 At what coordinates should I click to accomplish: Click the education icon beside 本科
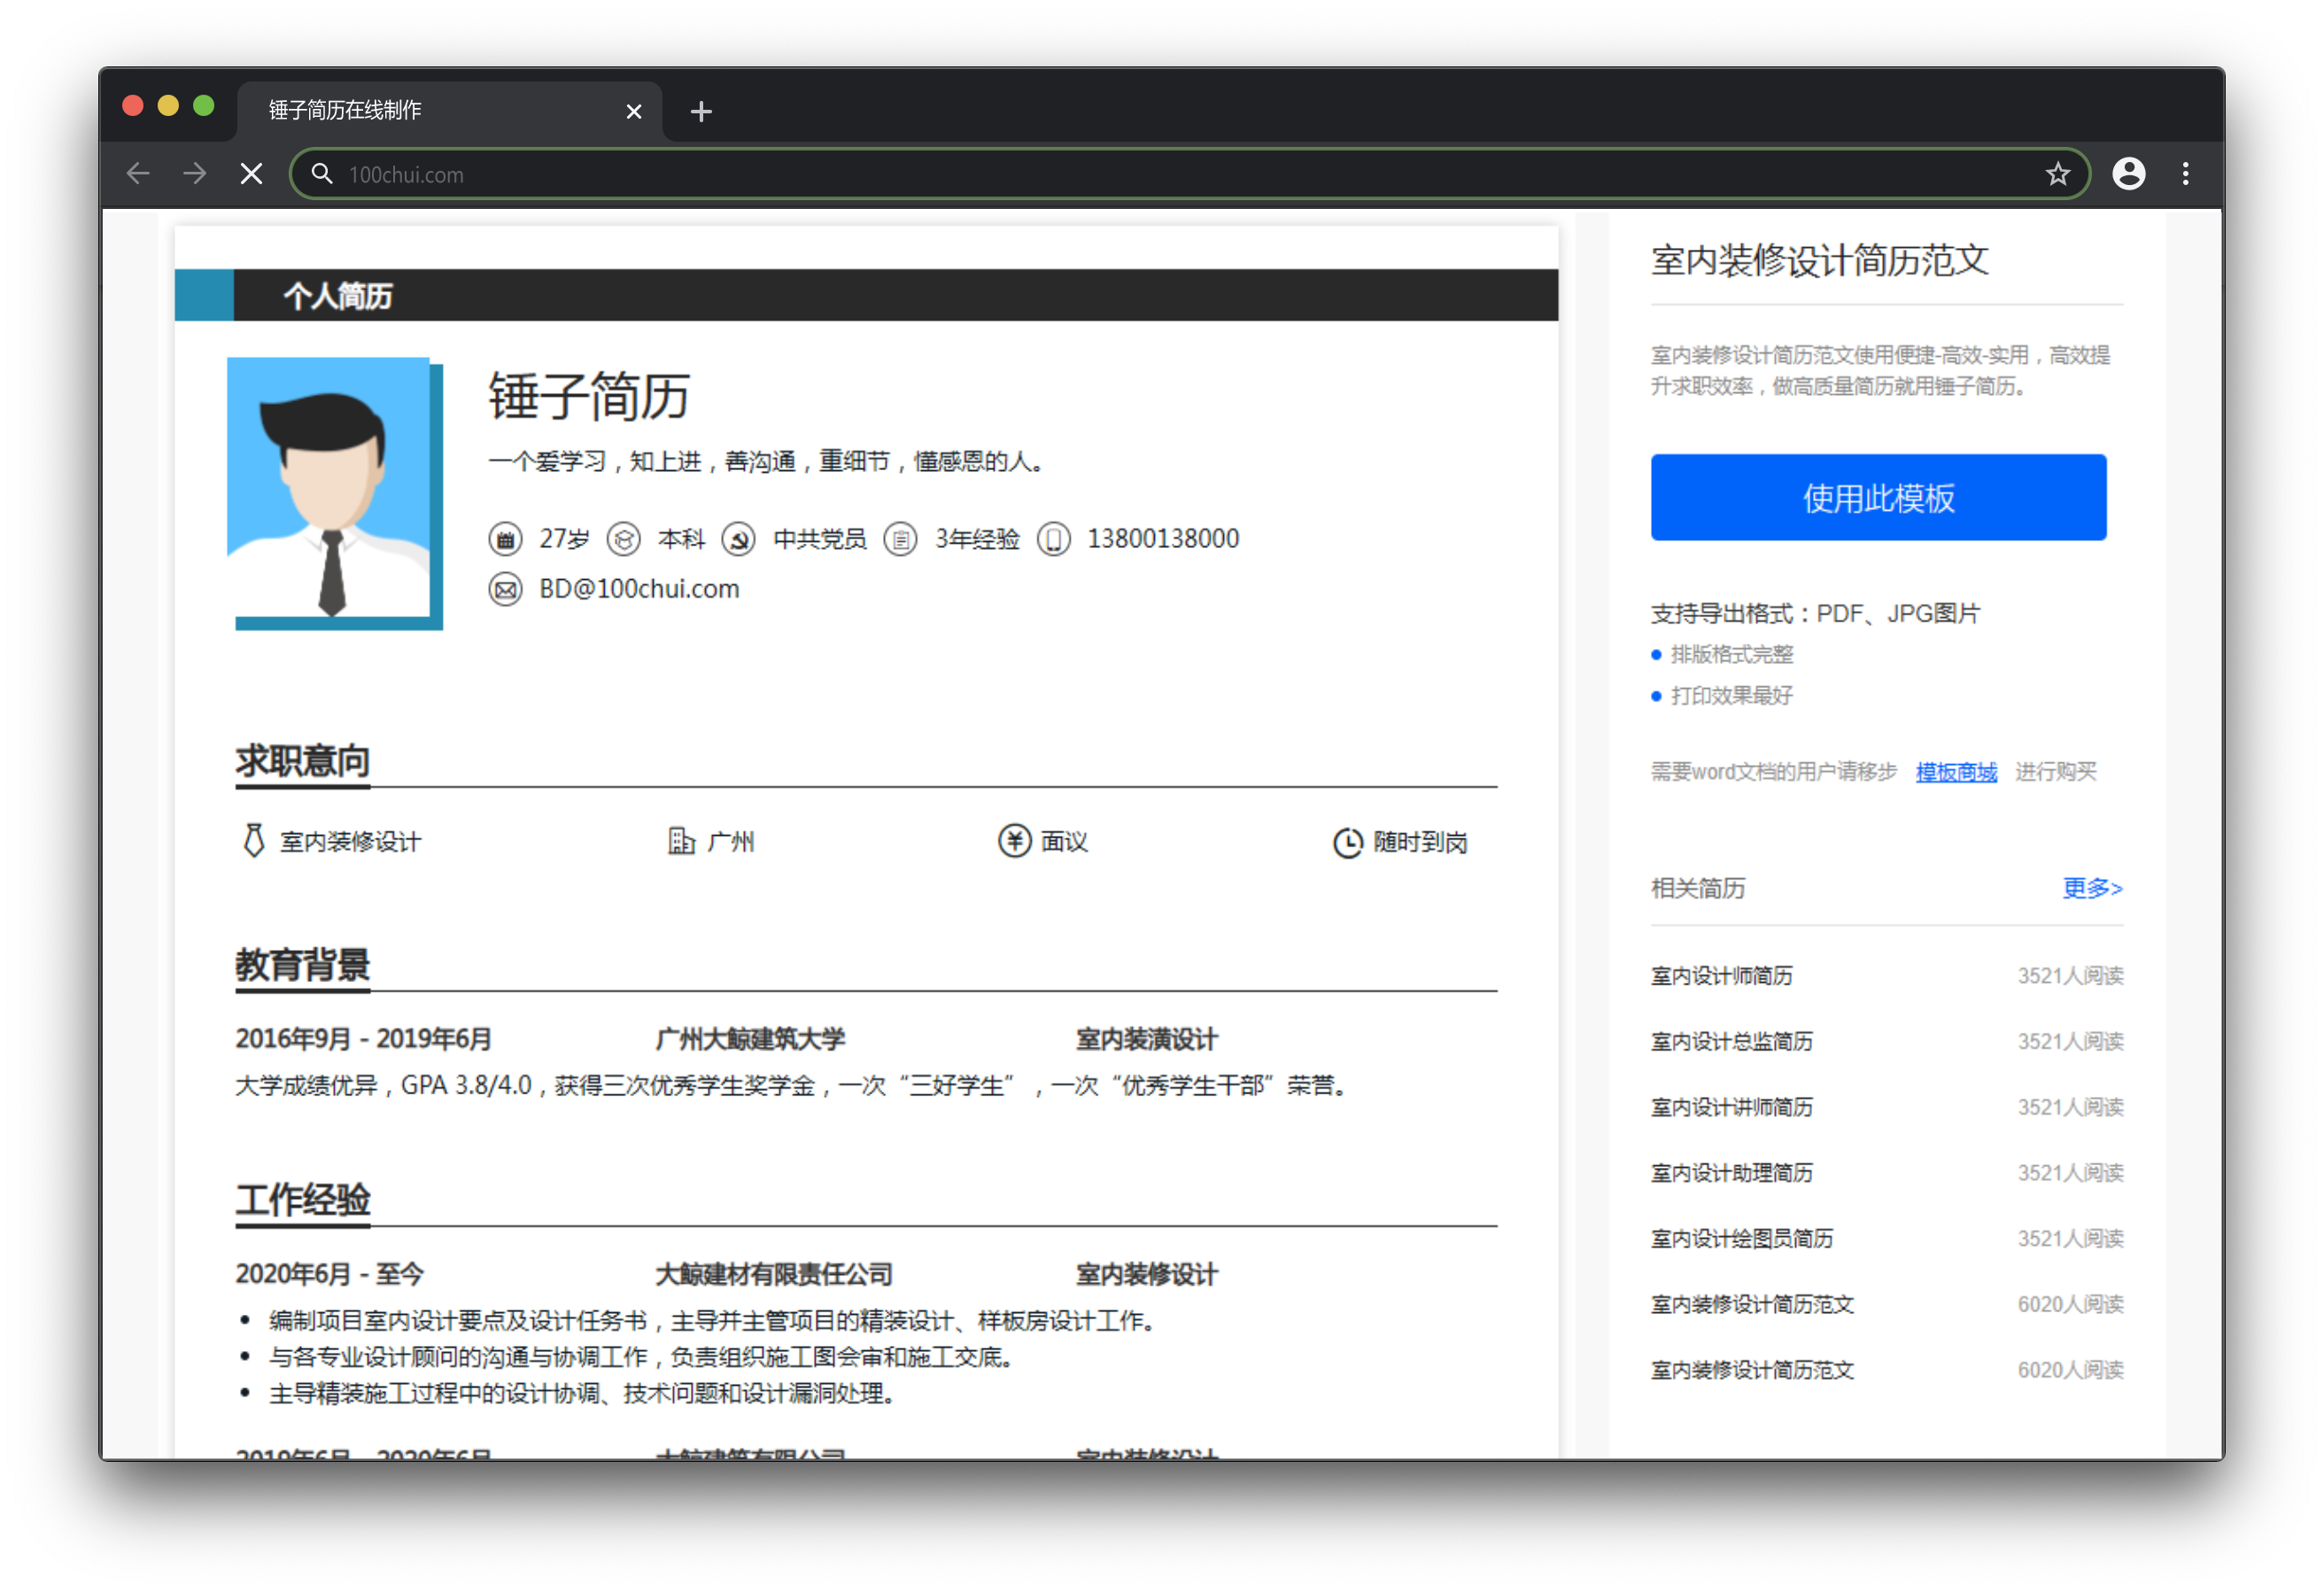pos(624,539)
